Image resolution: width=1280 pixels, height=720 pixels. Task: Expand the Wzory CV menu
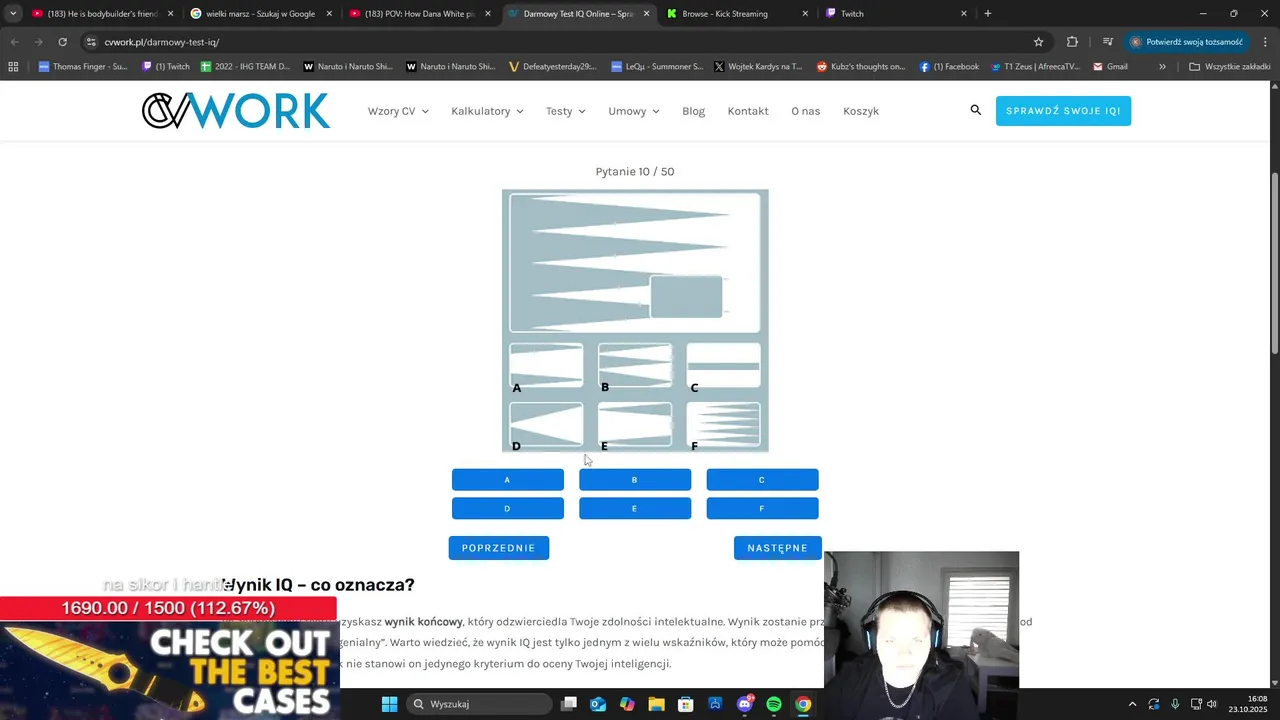pyautogui.click(x=398, y=111)
